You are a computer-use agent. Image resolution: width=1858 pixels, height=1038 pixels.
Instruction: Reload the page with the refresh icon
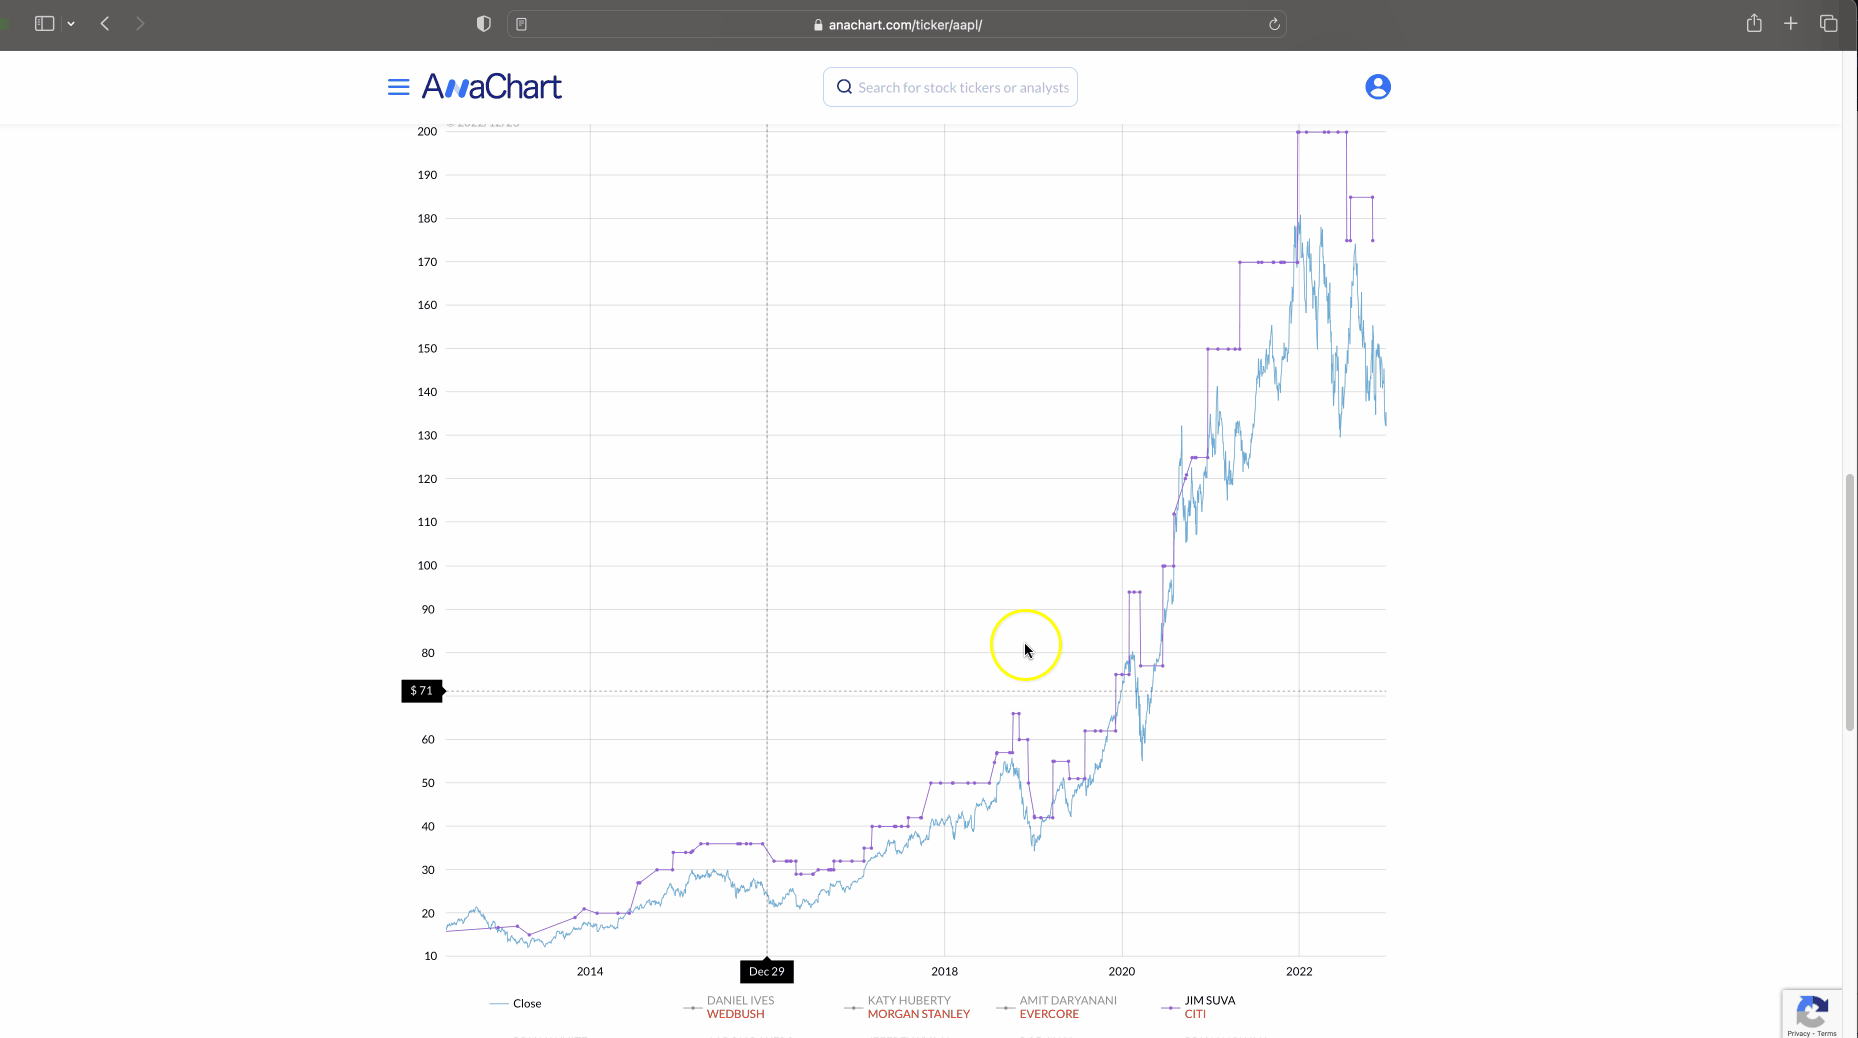click(1274, 24)
